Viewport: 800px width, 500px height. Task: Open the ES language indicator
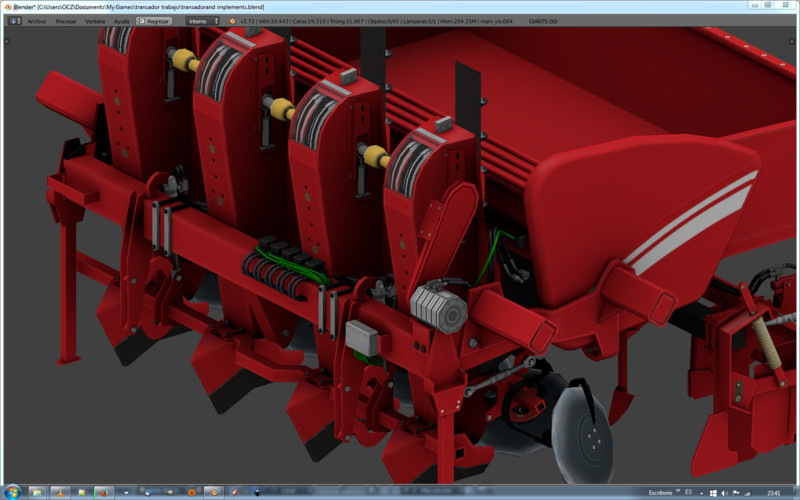click(x=688, y=492)
